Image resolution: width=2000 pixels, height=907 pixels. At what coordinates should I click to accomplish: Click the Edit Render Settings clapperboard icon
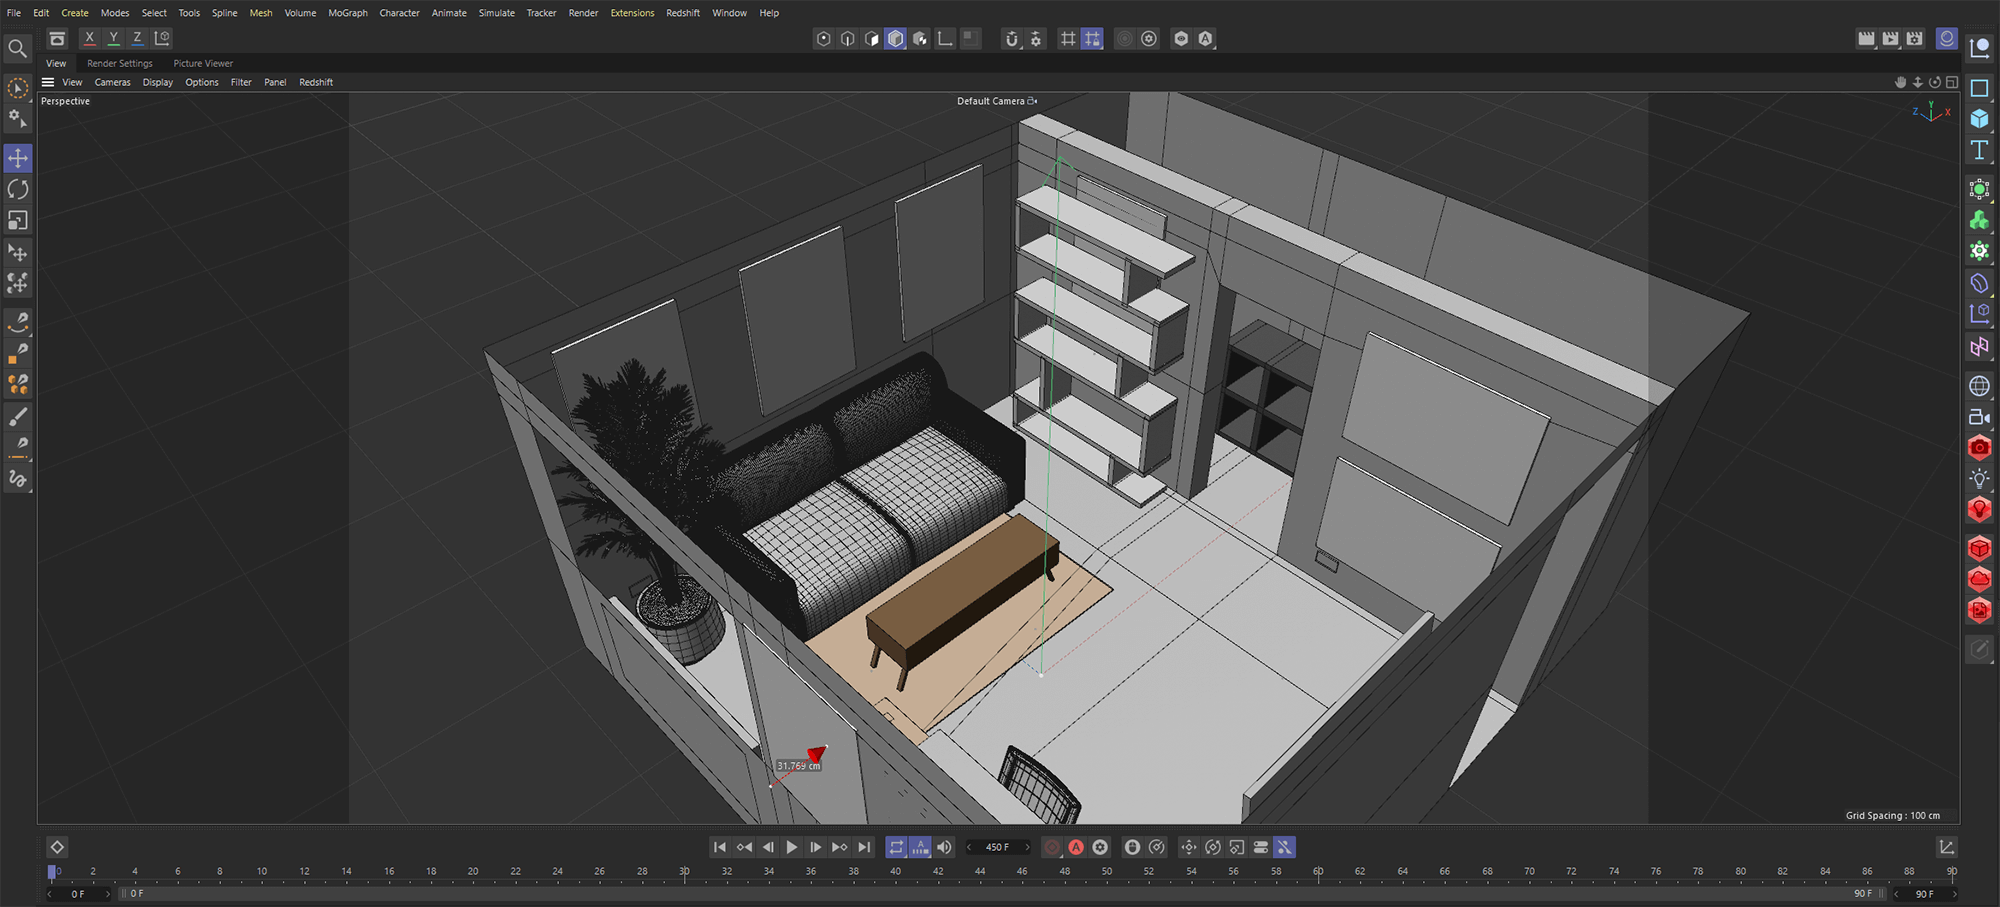tap(1914, 38)
